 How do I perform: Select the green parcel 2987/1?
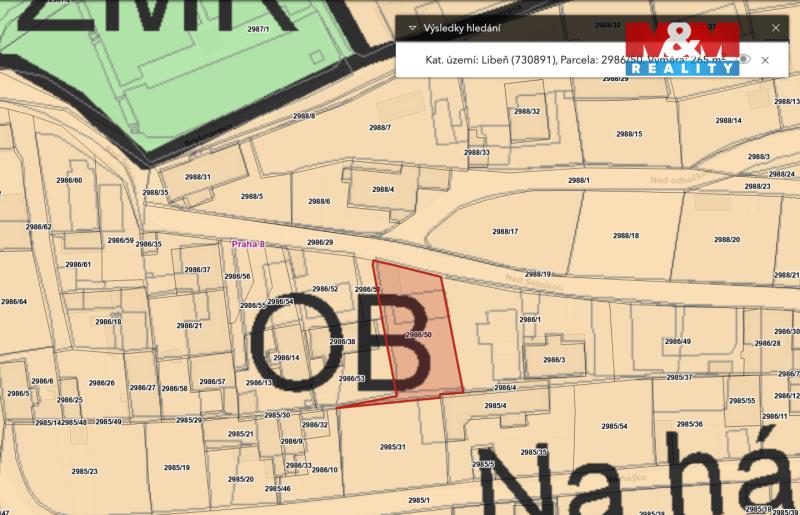click(258, 30)
